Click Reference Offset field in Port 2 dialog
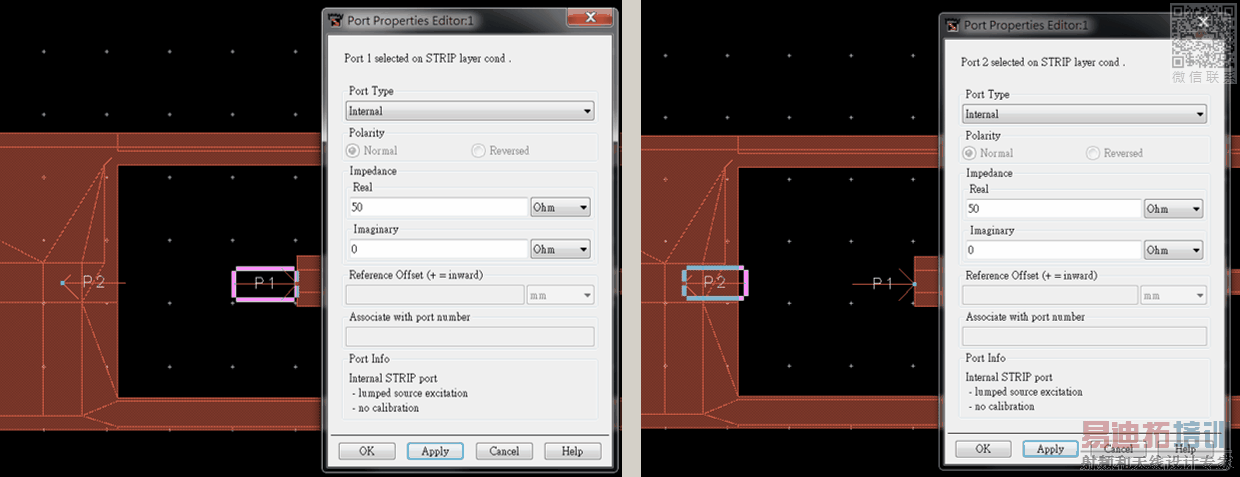The image size is (1240, 477). (x=1050, y=295)
